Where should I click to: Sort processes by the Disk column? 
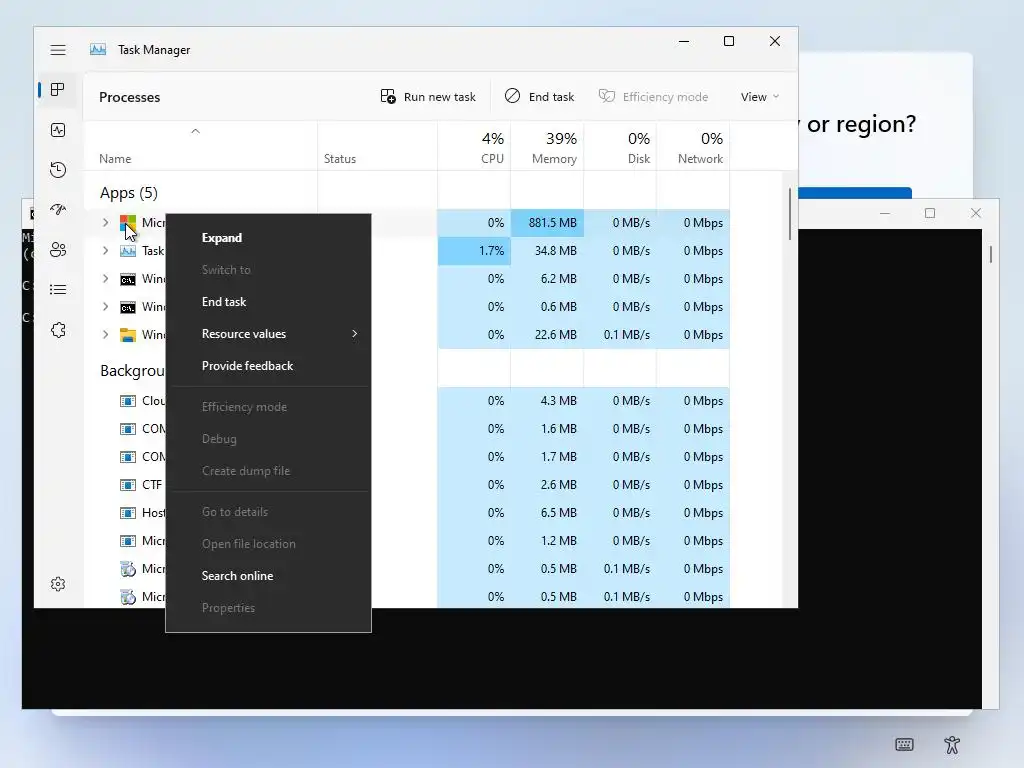tap(620, 148)
